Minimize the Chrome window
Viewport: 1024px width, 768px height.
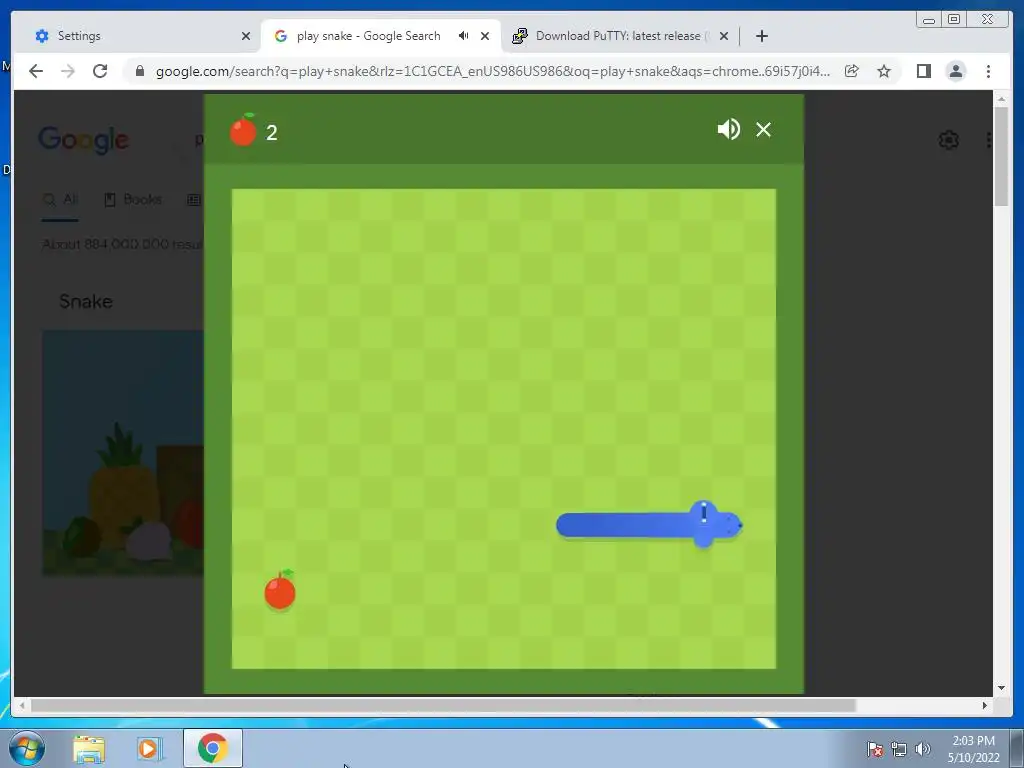click(929, 20)
